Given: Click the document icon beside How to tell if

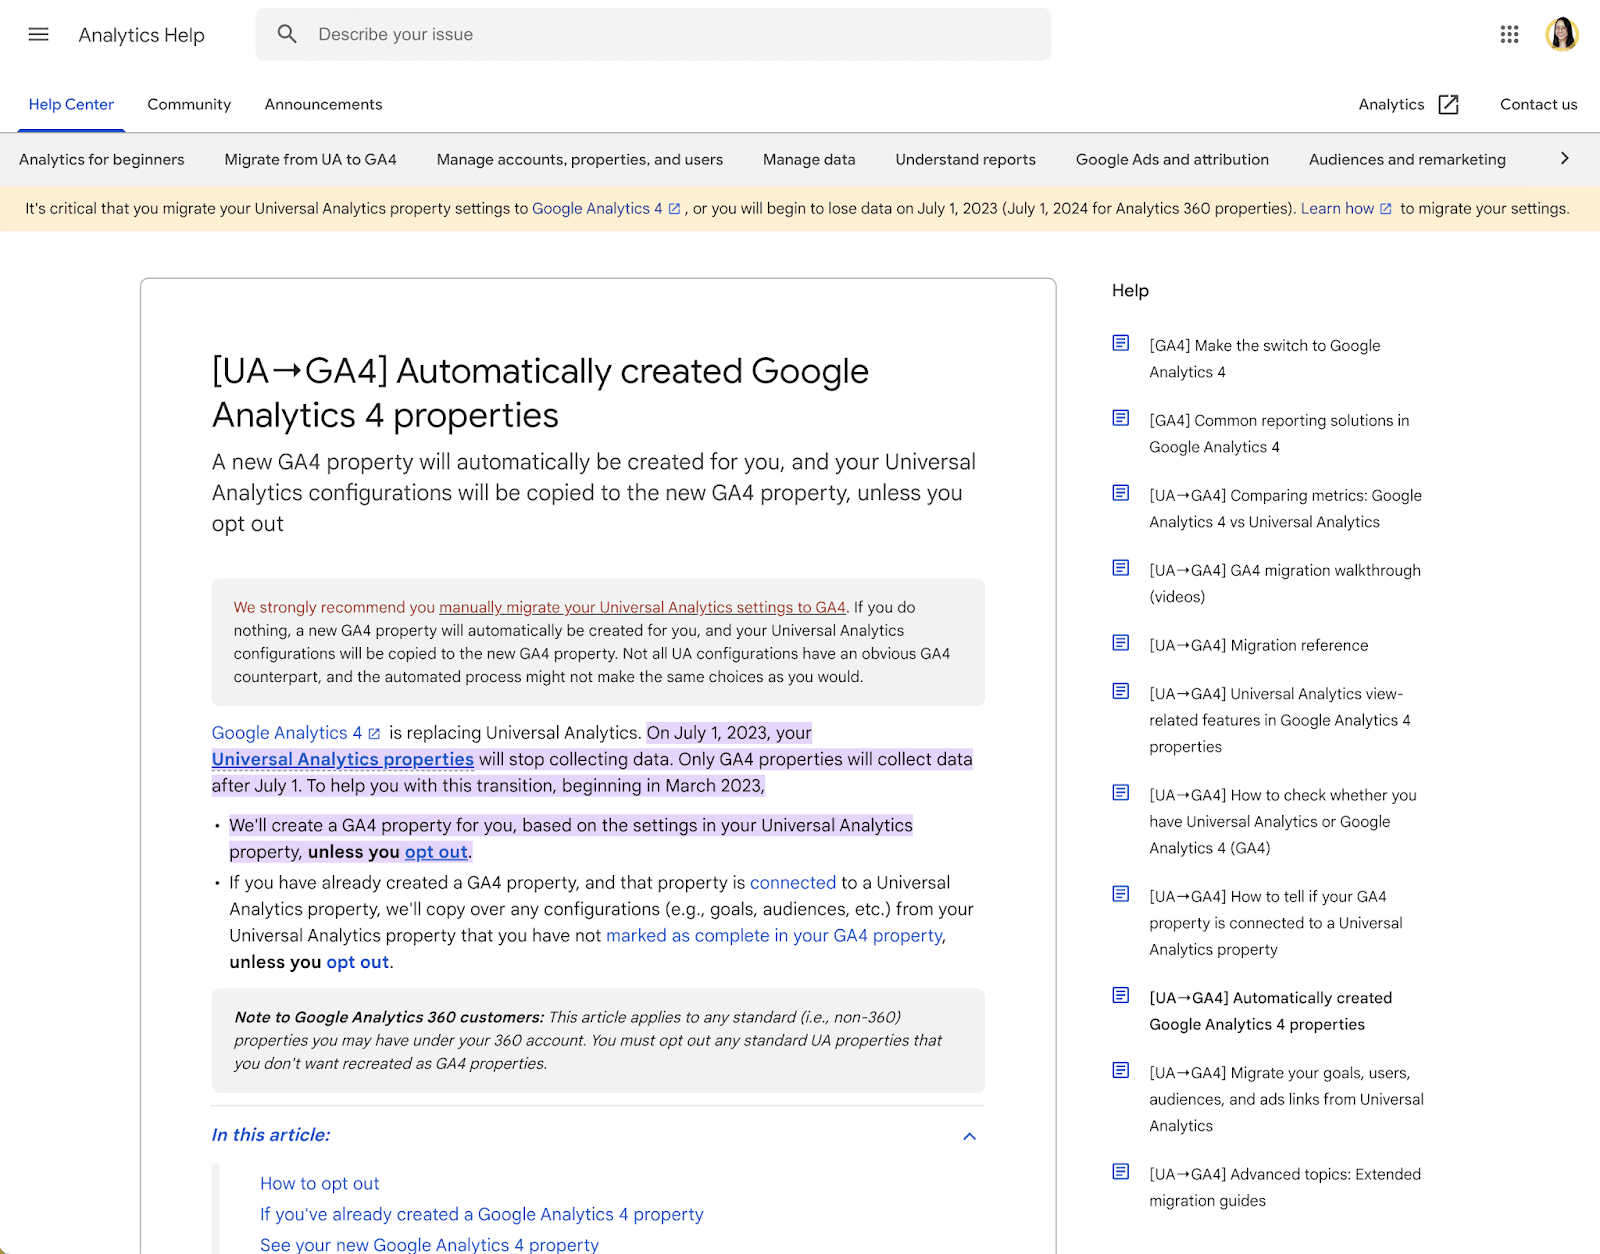Looking at the screenshot, I should tap(1121, 894).
